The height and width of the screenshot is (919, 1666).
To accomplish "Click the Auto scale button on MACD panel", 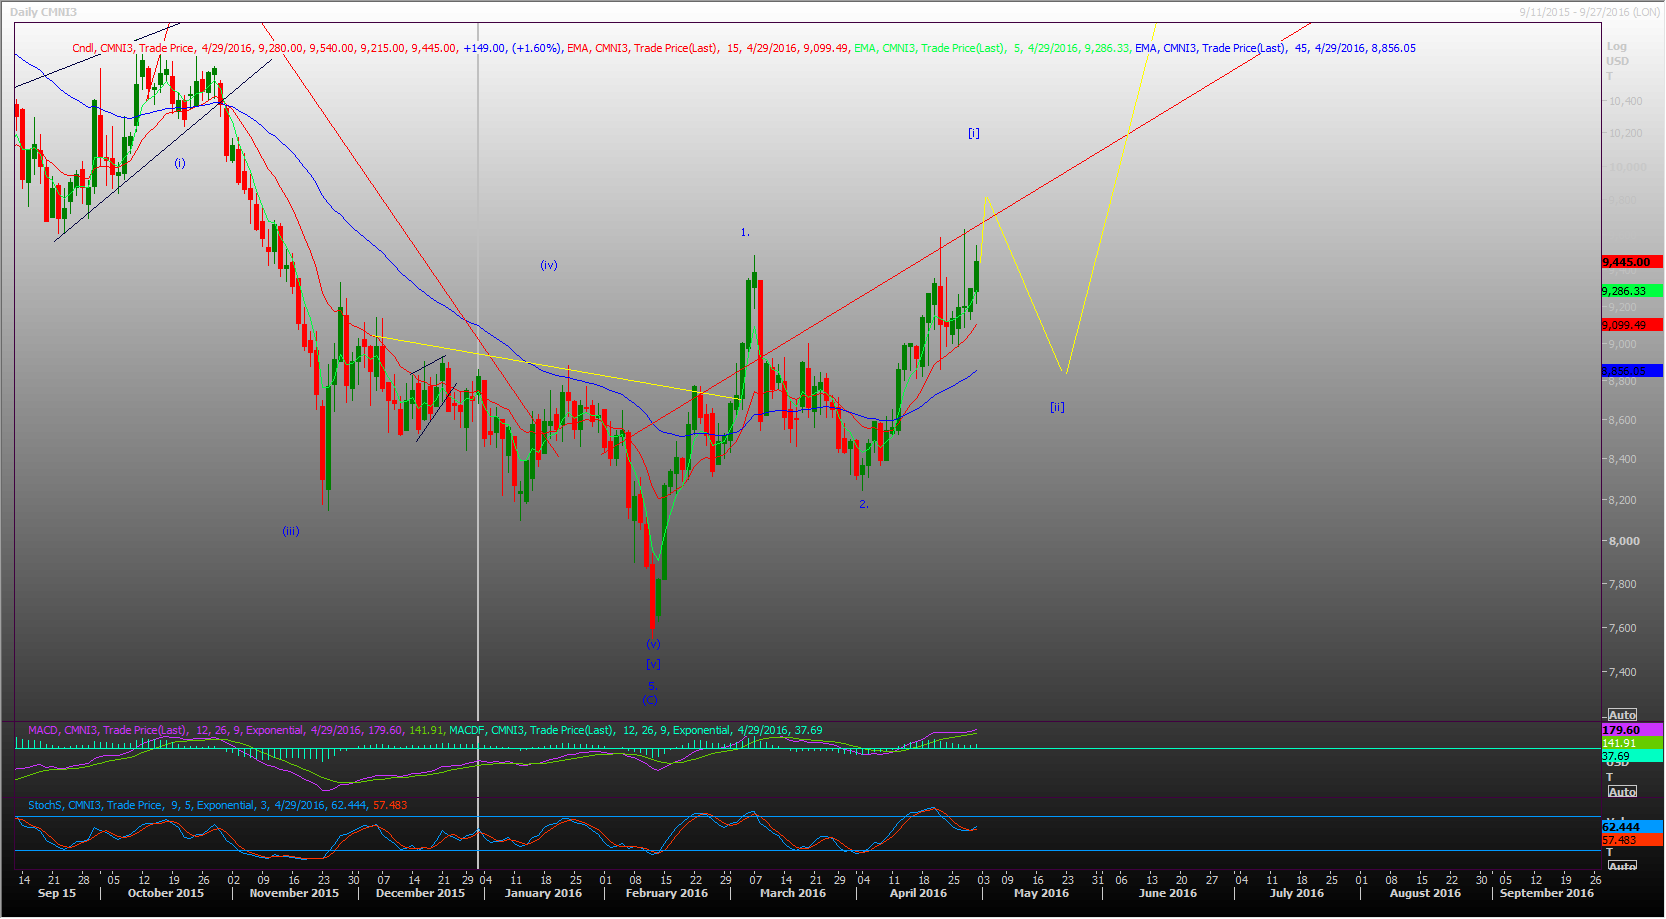I will [1621, 792].
